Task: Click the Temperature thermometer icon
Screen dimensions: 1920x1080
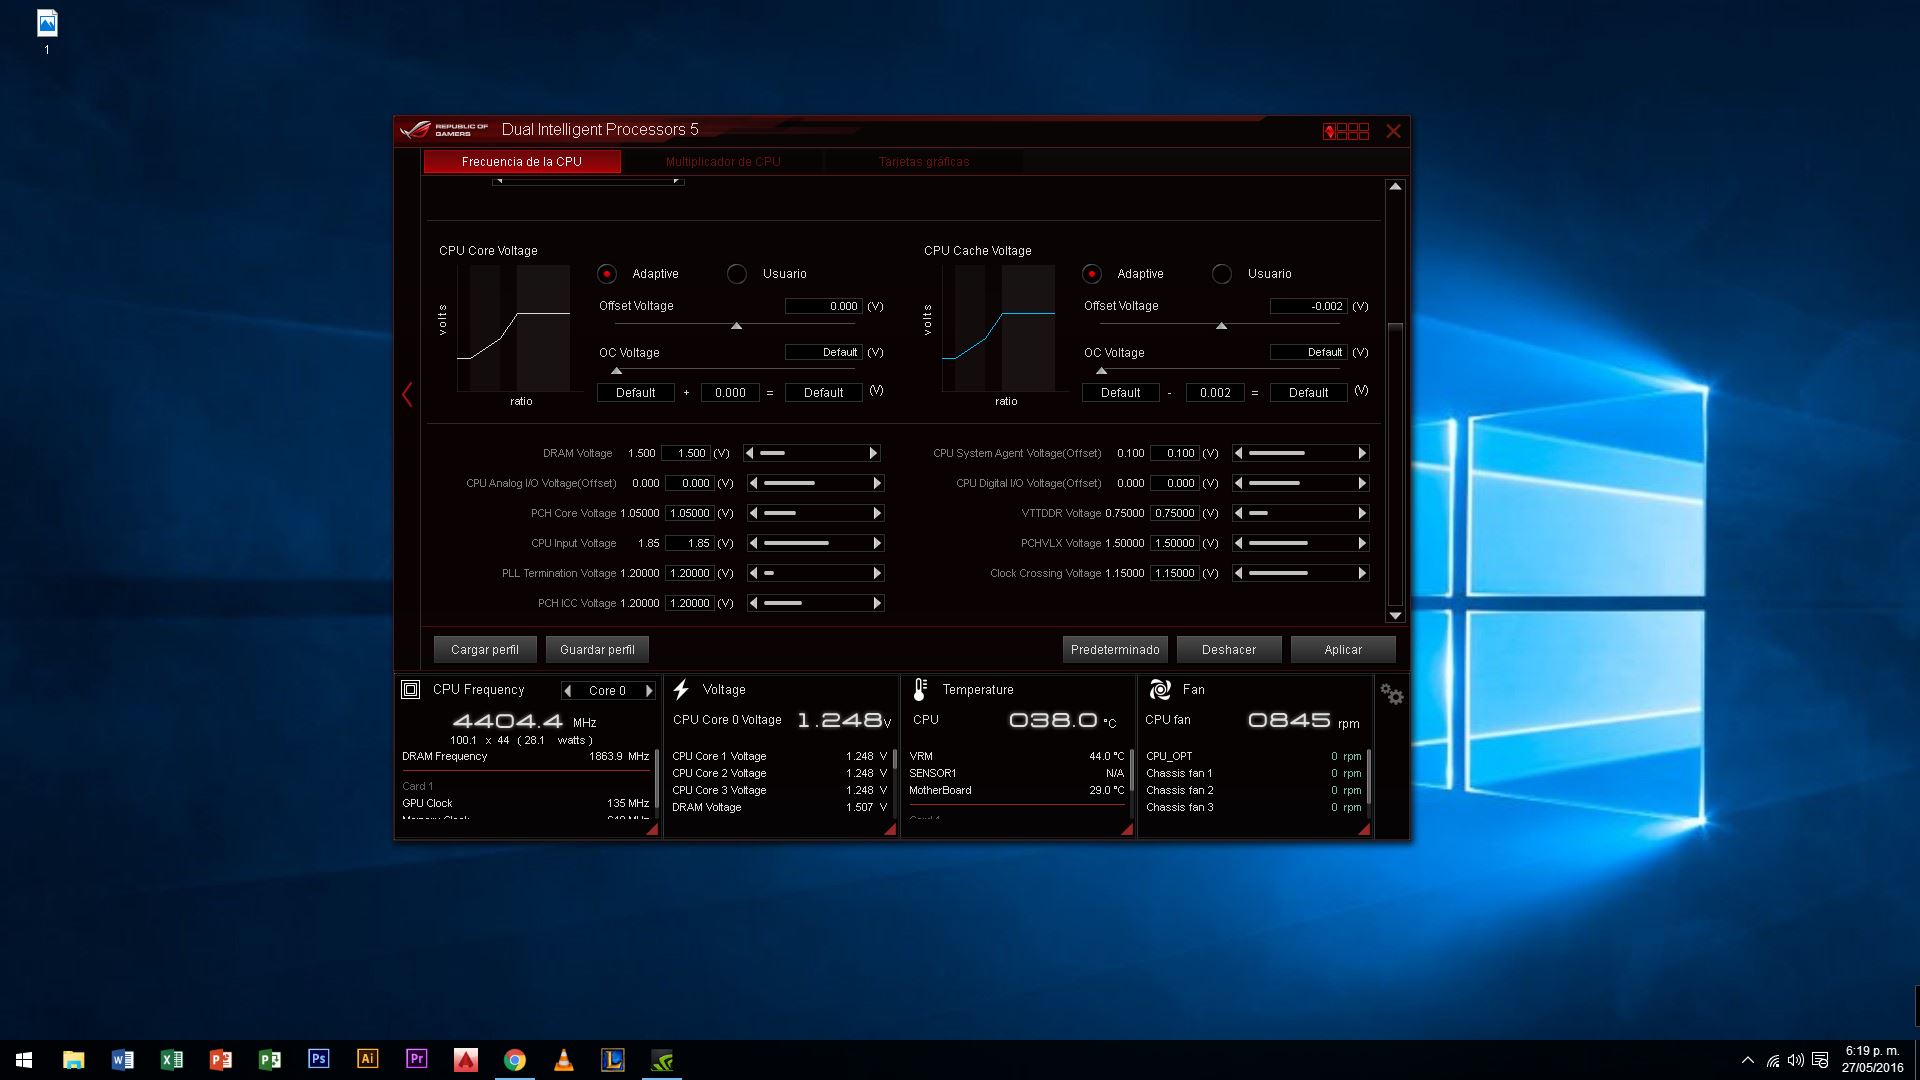Action: coord(920,690)
